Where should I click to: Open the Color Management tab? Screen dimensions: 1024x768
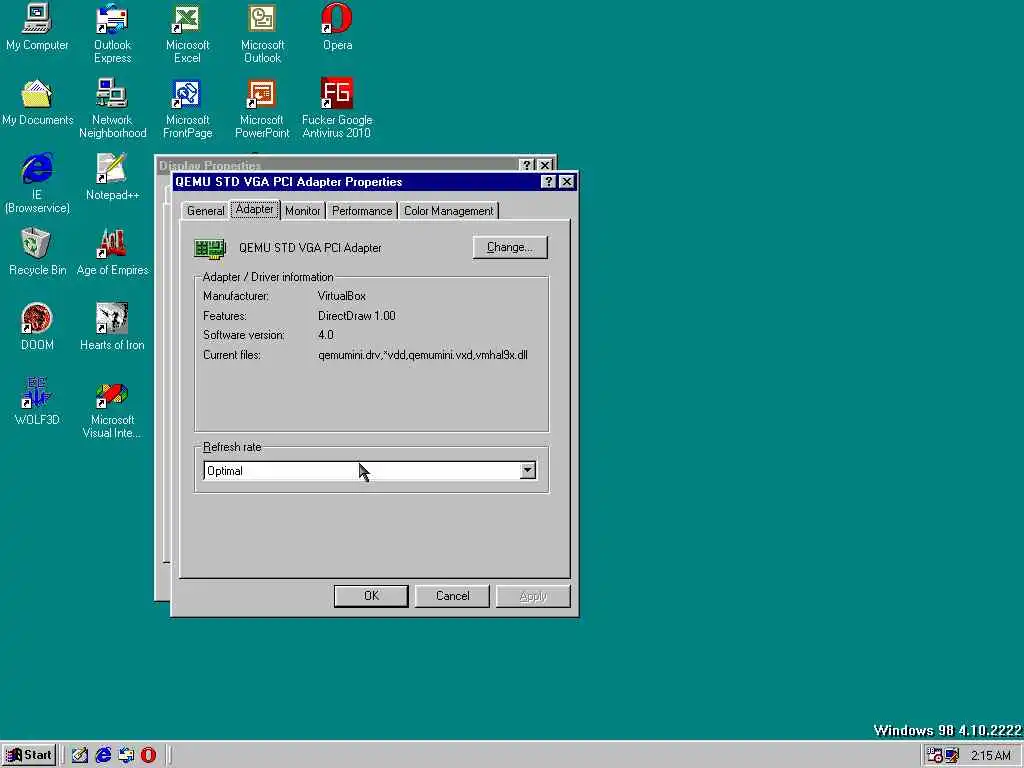pos(449,211)
